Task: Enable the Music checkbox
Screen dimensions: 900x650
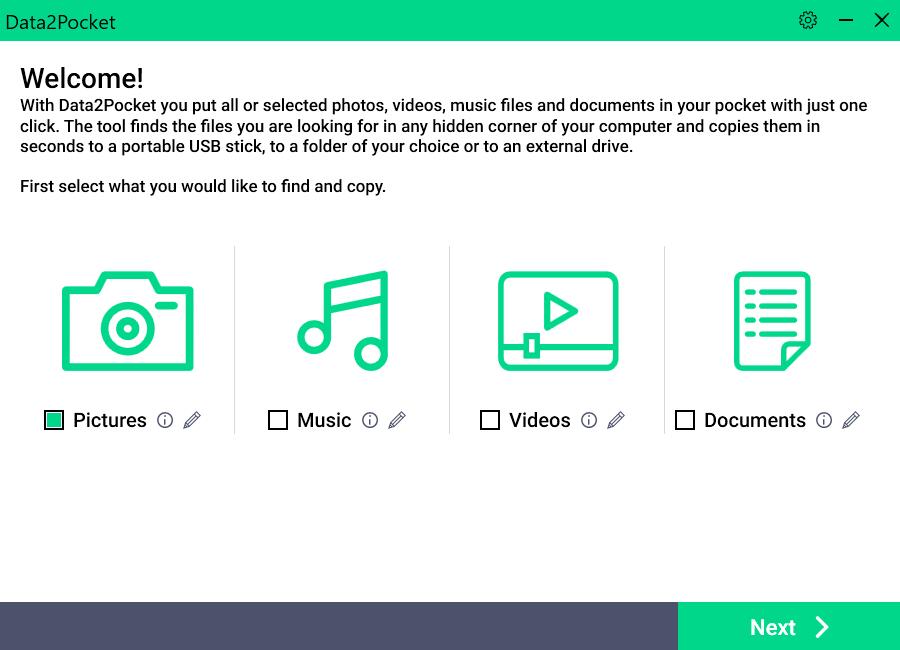Action: [x=278, y=421]
